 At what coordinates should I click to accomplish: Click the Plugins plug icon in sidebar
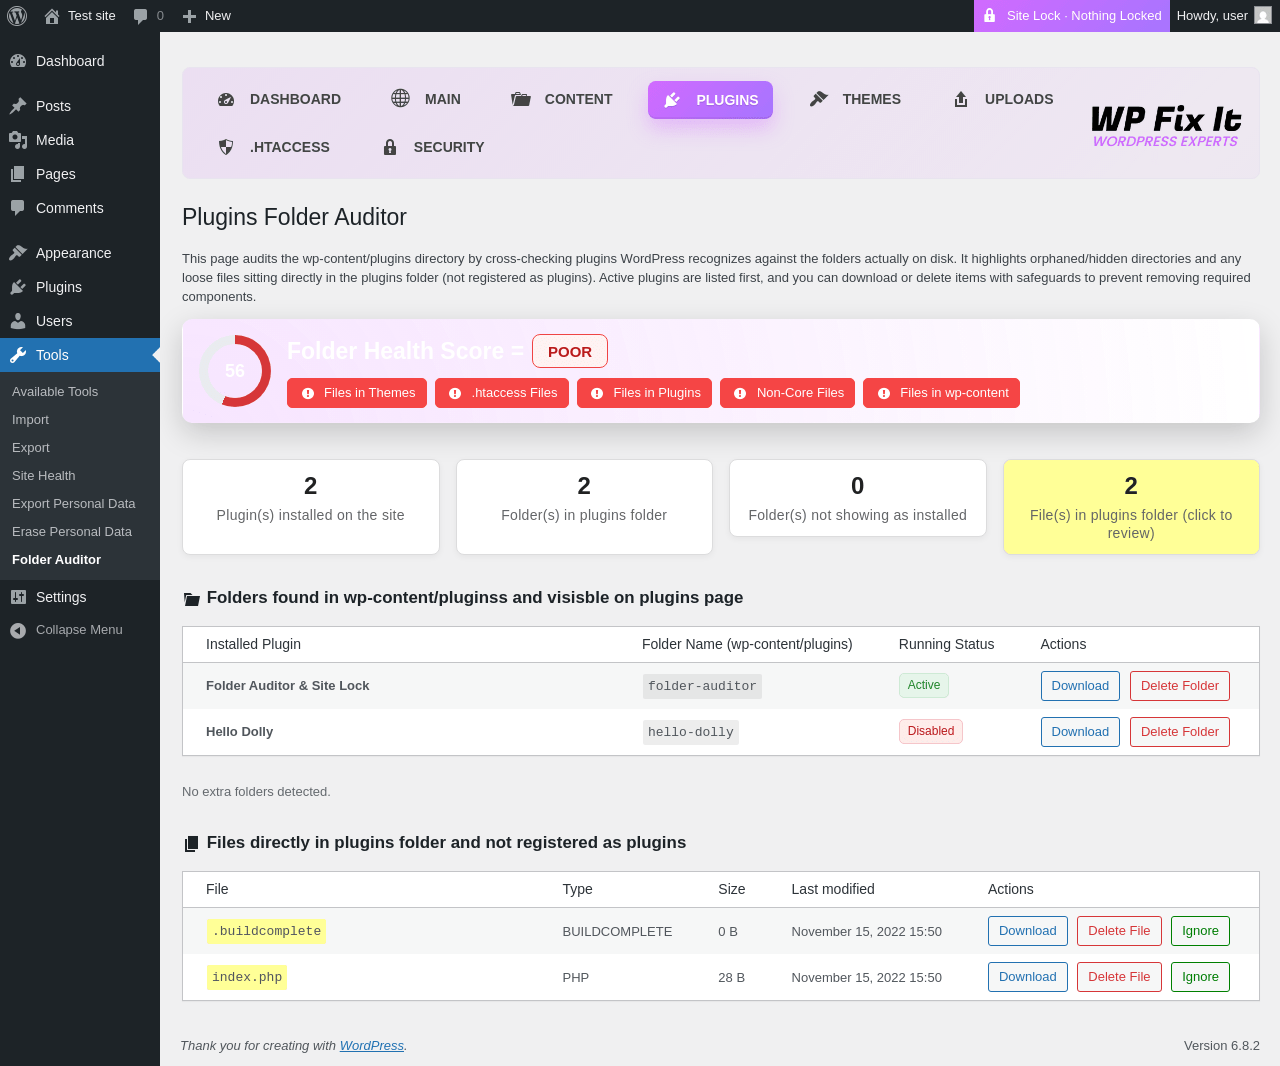[x=18, y=287]
